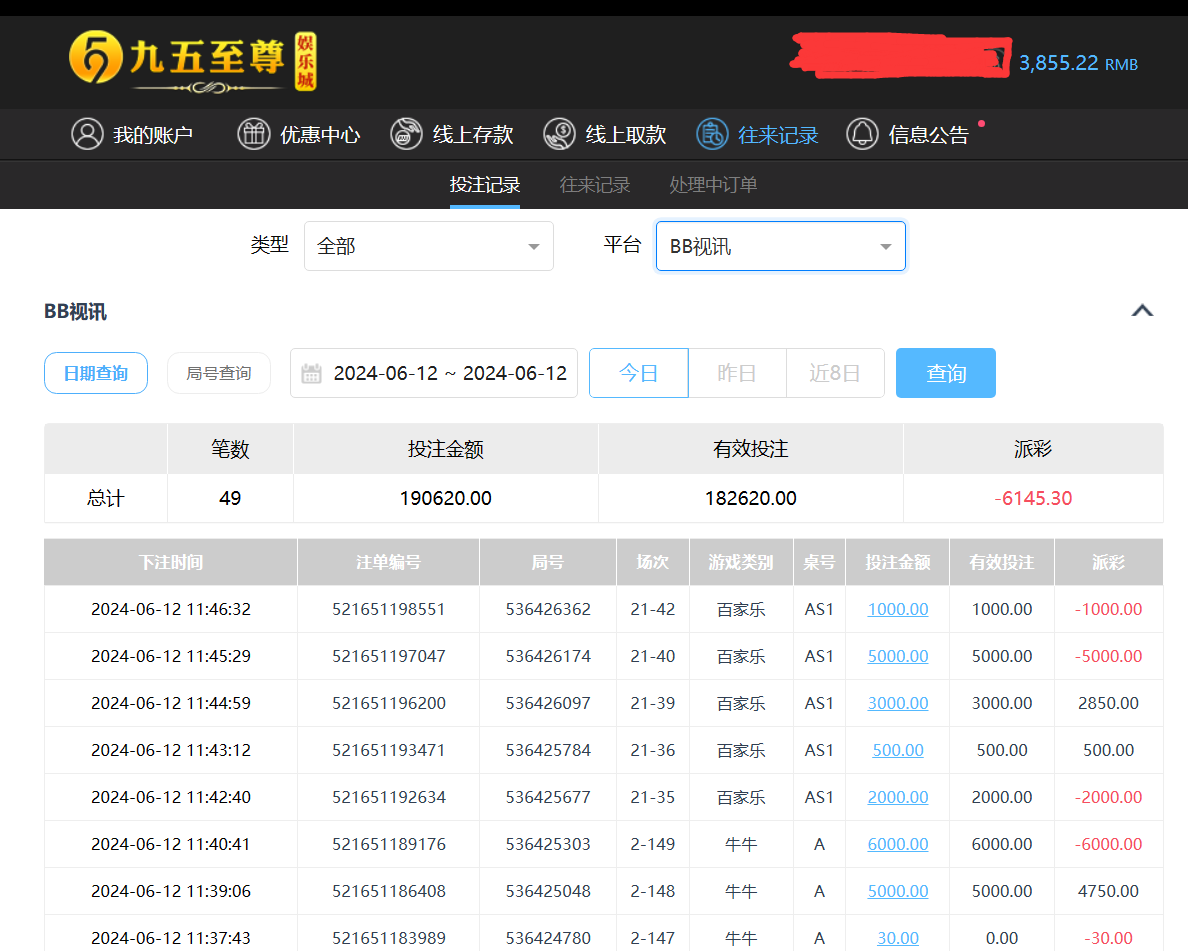Click the 信息公告 bell icon
The height and width of the screenshot is (951, 1188).
coord(862,134)
